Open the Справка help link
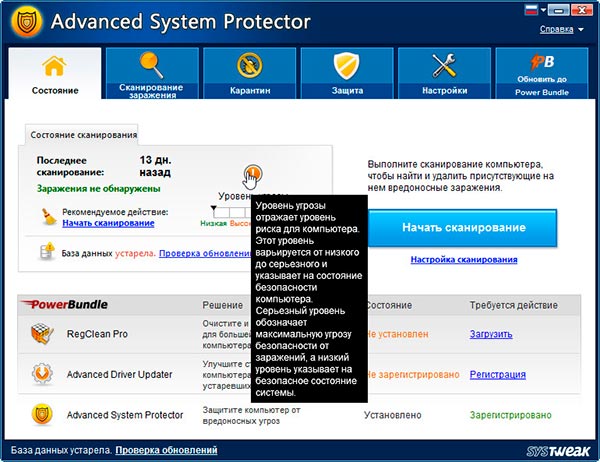This screenshot has width=600, height=462. point(556,29)
